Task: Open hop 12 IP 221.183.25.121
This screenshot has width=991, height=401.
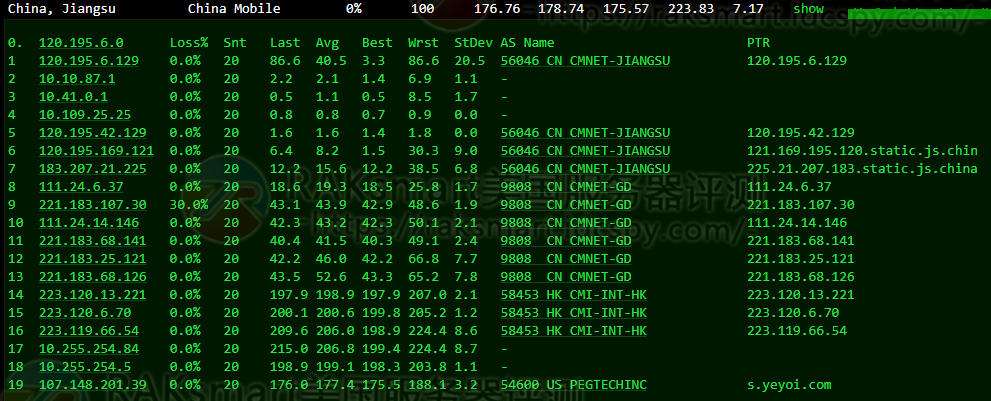Action: 93,259
